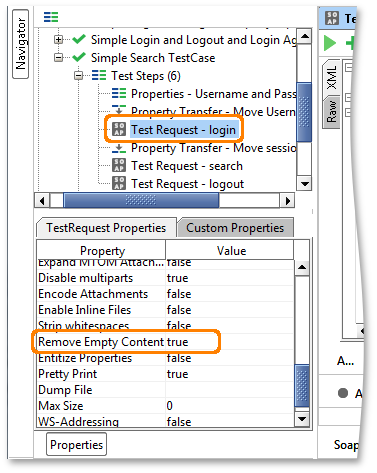Select Test Request - logout step
This screenshot has height=473, width=377.
tap(187, 184)
